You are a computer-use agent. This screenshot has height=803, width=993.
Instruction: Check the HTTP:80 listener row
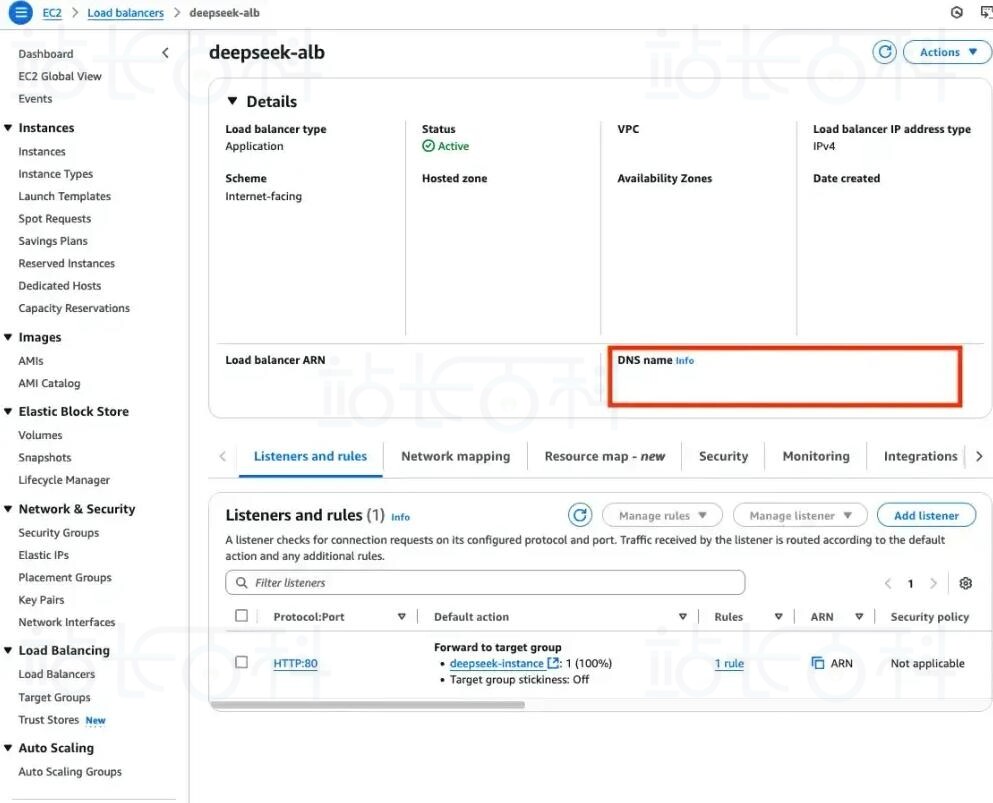click(x=241, y=662)
